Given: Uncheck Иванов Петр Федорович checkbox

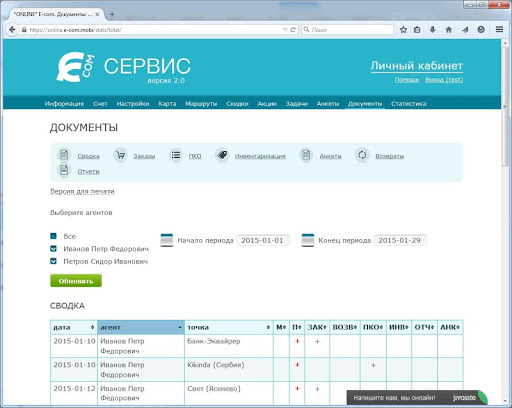Looking at the screenshot, I should coord(53,249).
